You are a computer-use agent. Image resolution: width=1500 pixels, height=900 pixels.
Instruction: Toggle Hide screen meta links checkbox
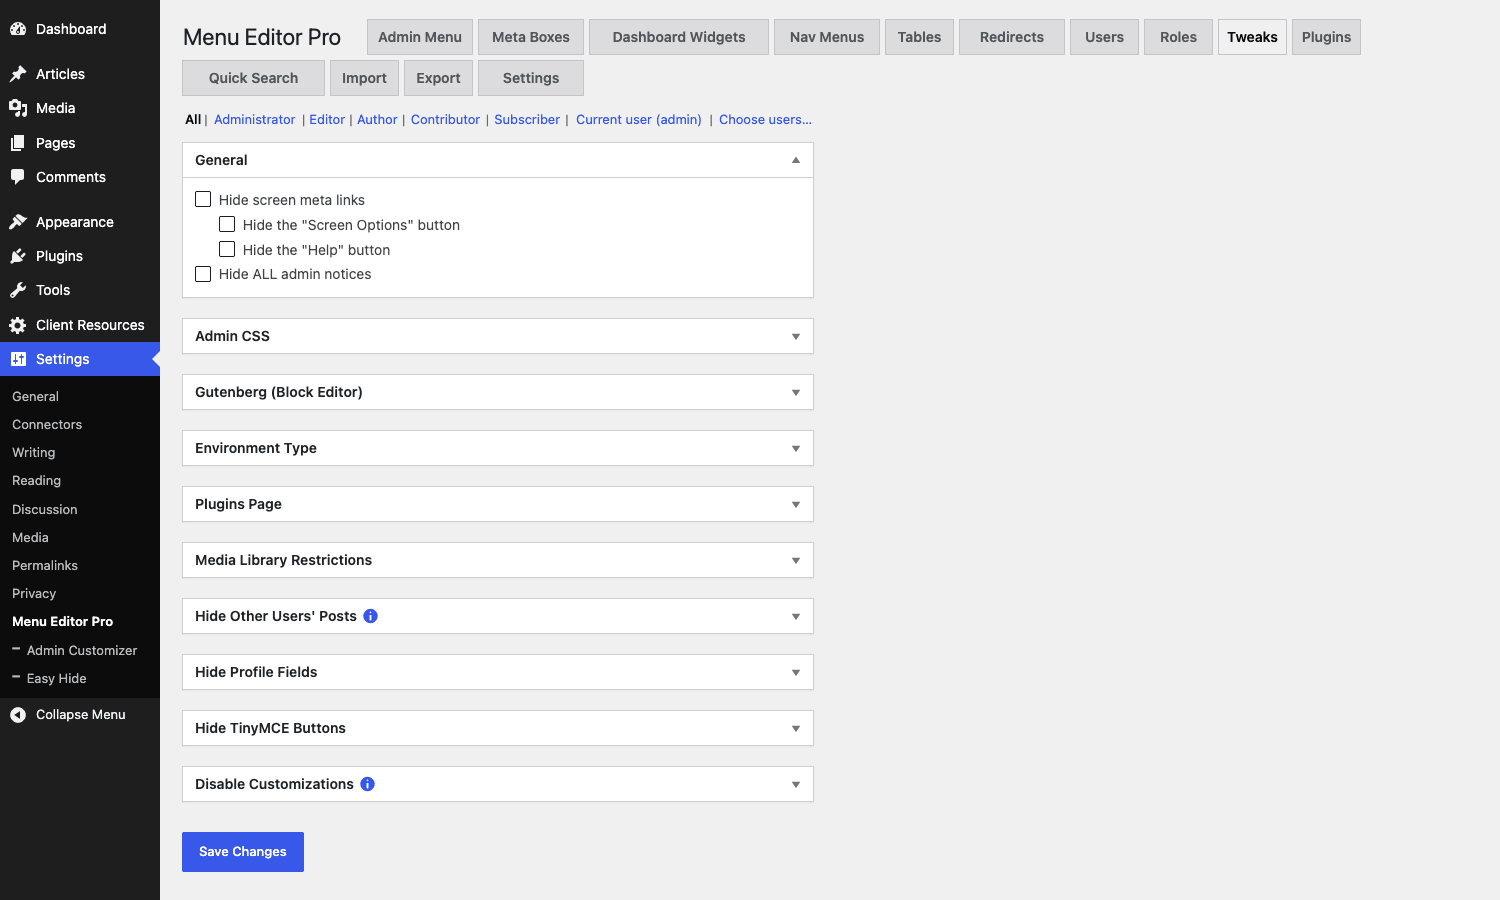pos(203,199)
